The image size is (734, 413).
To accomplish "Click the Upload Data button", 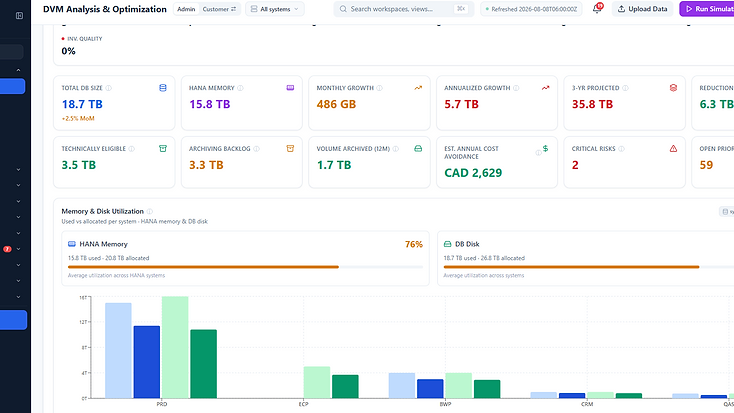I will coord(642,9).
